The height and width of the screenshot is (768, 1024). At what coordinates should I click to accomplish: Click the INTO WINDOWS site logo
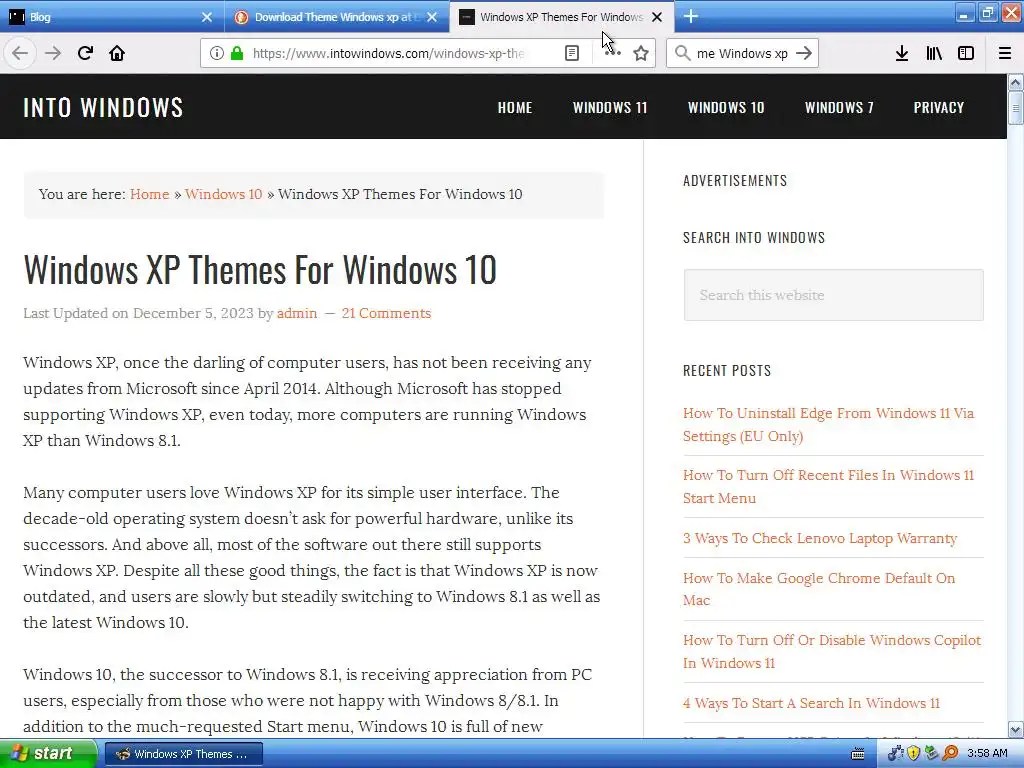click(x=103, y=107)
